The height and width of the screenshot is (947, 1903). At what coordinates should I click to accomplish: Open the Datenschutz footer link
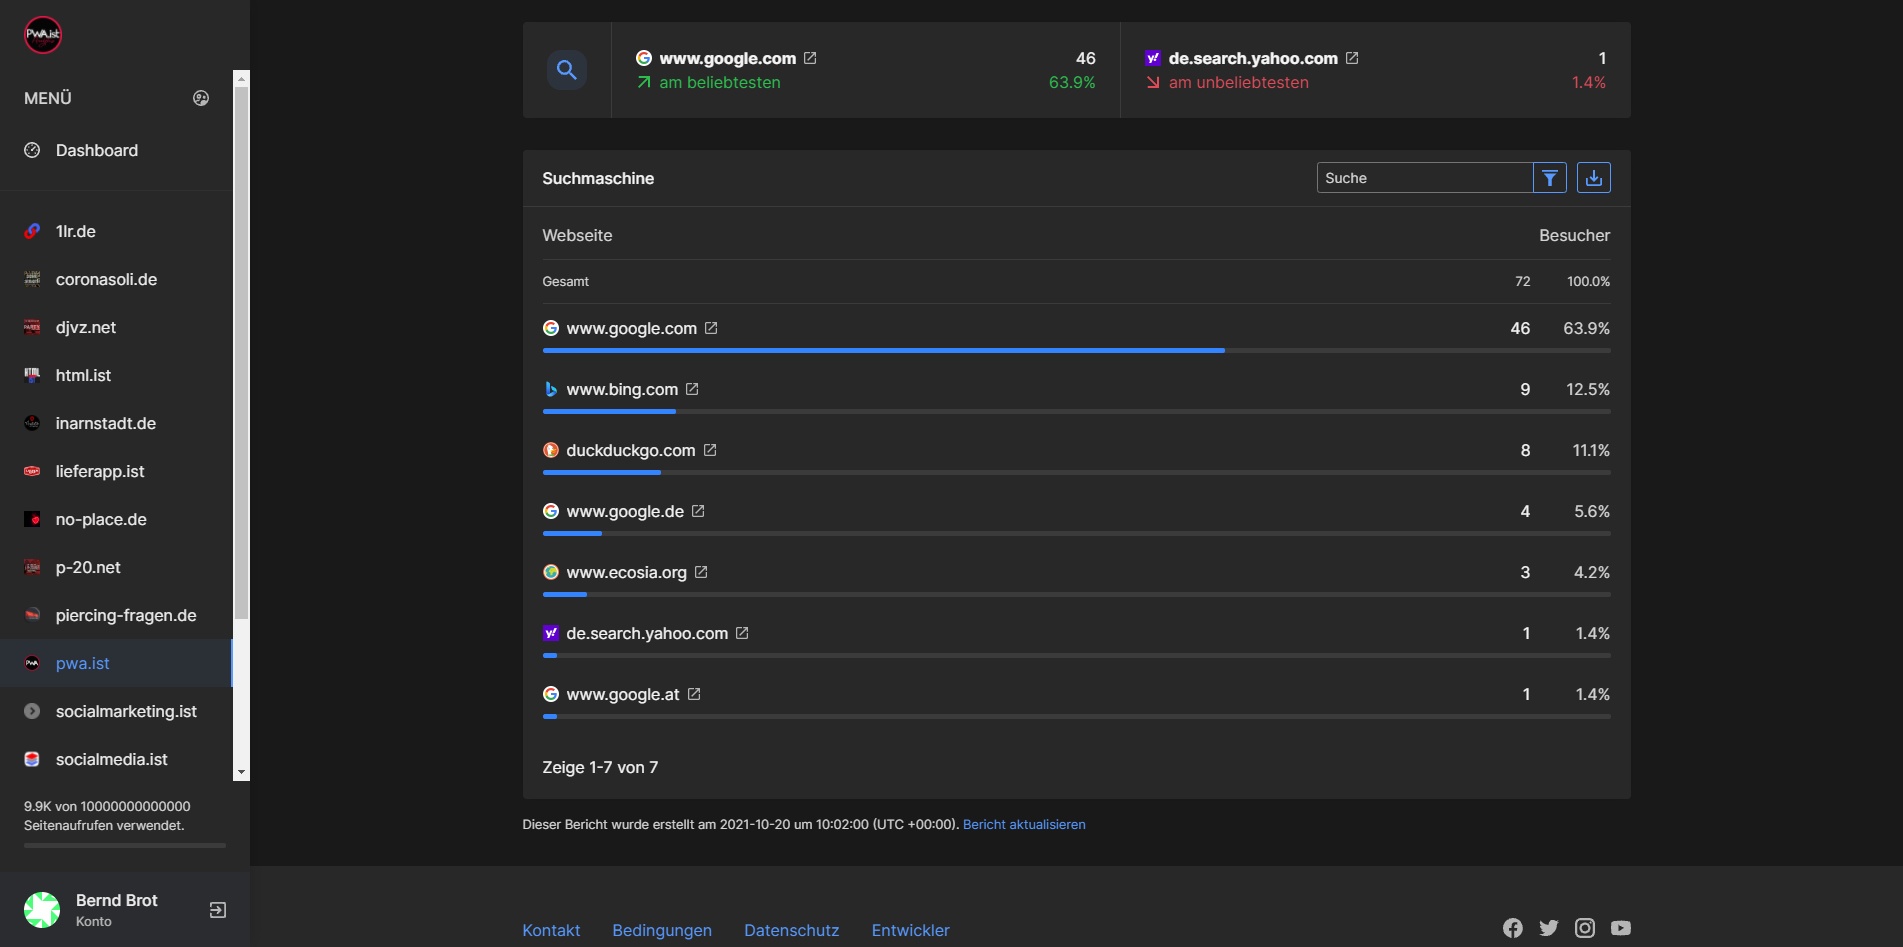[x=791, y=930]
